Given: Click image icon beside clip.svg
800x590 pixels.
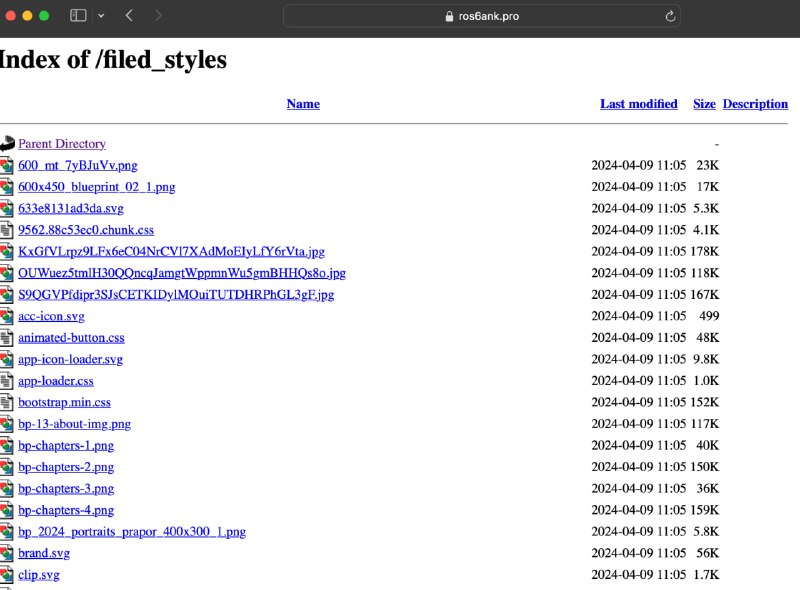Looking at the screenshot, I should pos(6,575).
